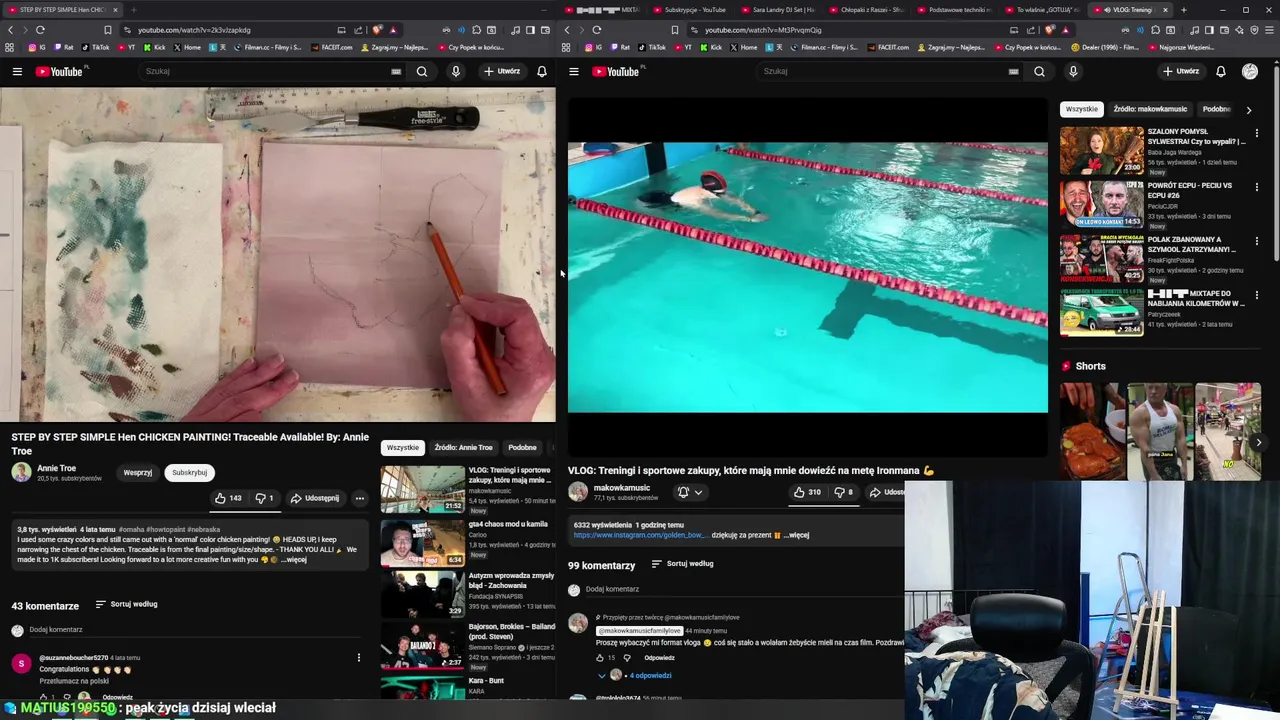Click search magnifier button in right YouTube window
The height and width of the screenshot is (720, 1280).
point(1040,71)
